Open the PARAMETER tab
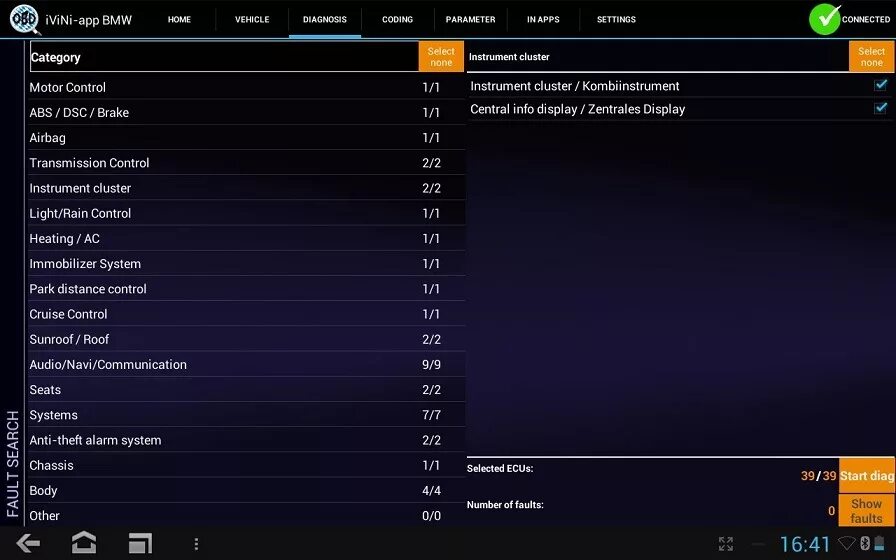Viewport: 896px width, 560px height. (x=470, y=19)
